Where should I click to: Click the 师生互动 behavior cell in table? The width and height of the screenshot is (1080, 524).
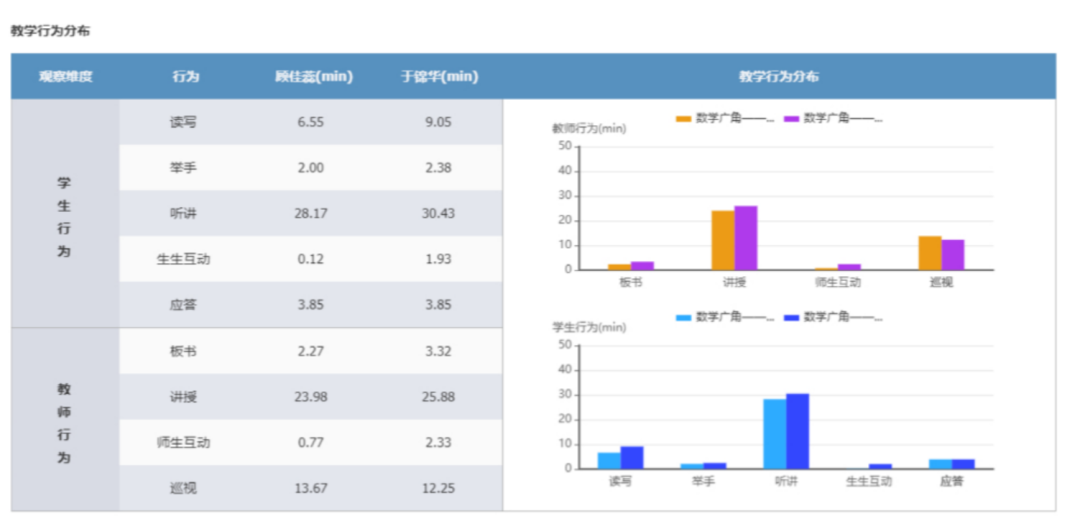pos(184,442)
